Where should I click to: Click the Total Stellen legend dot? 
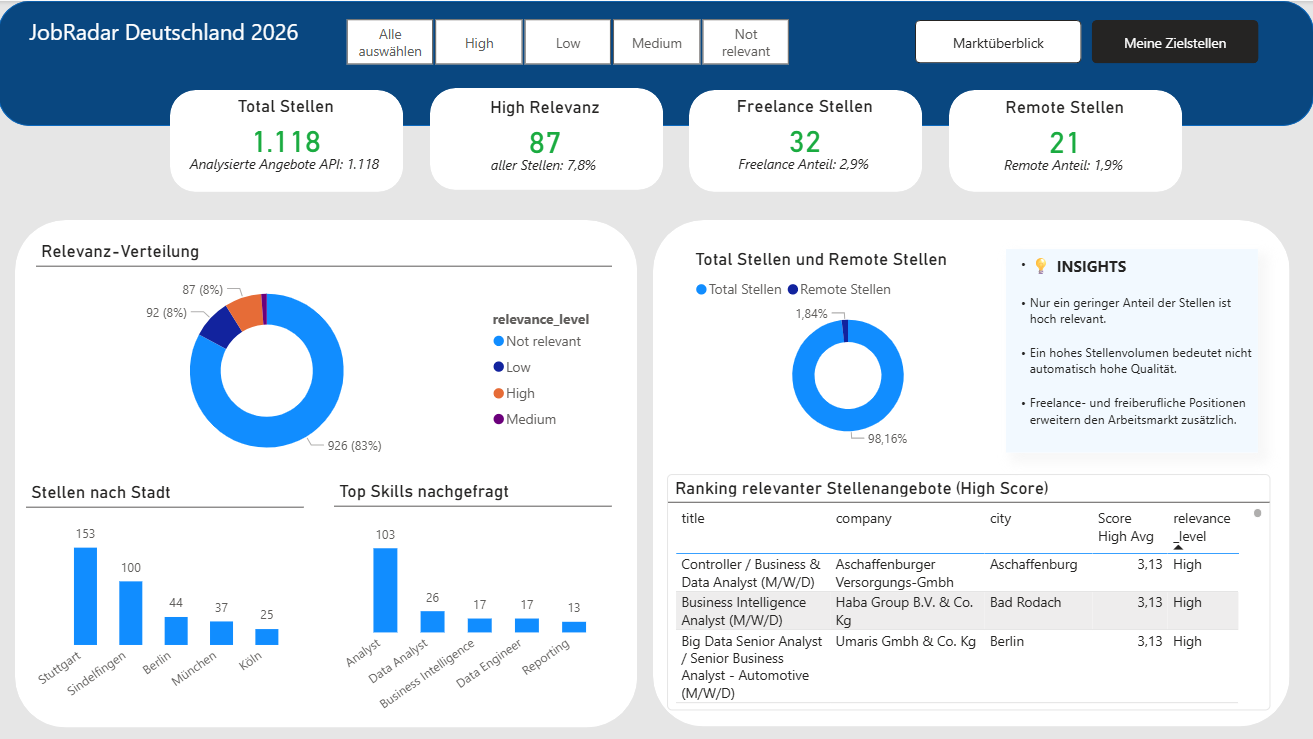[701, 290]
